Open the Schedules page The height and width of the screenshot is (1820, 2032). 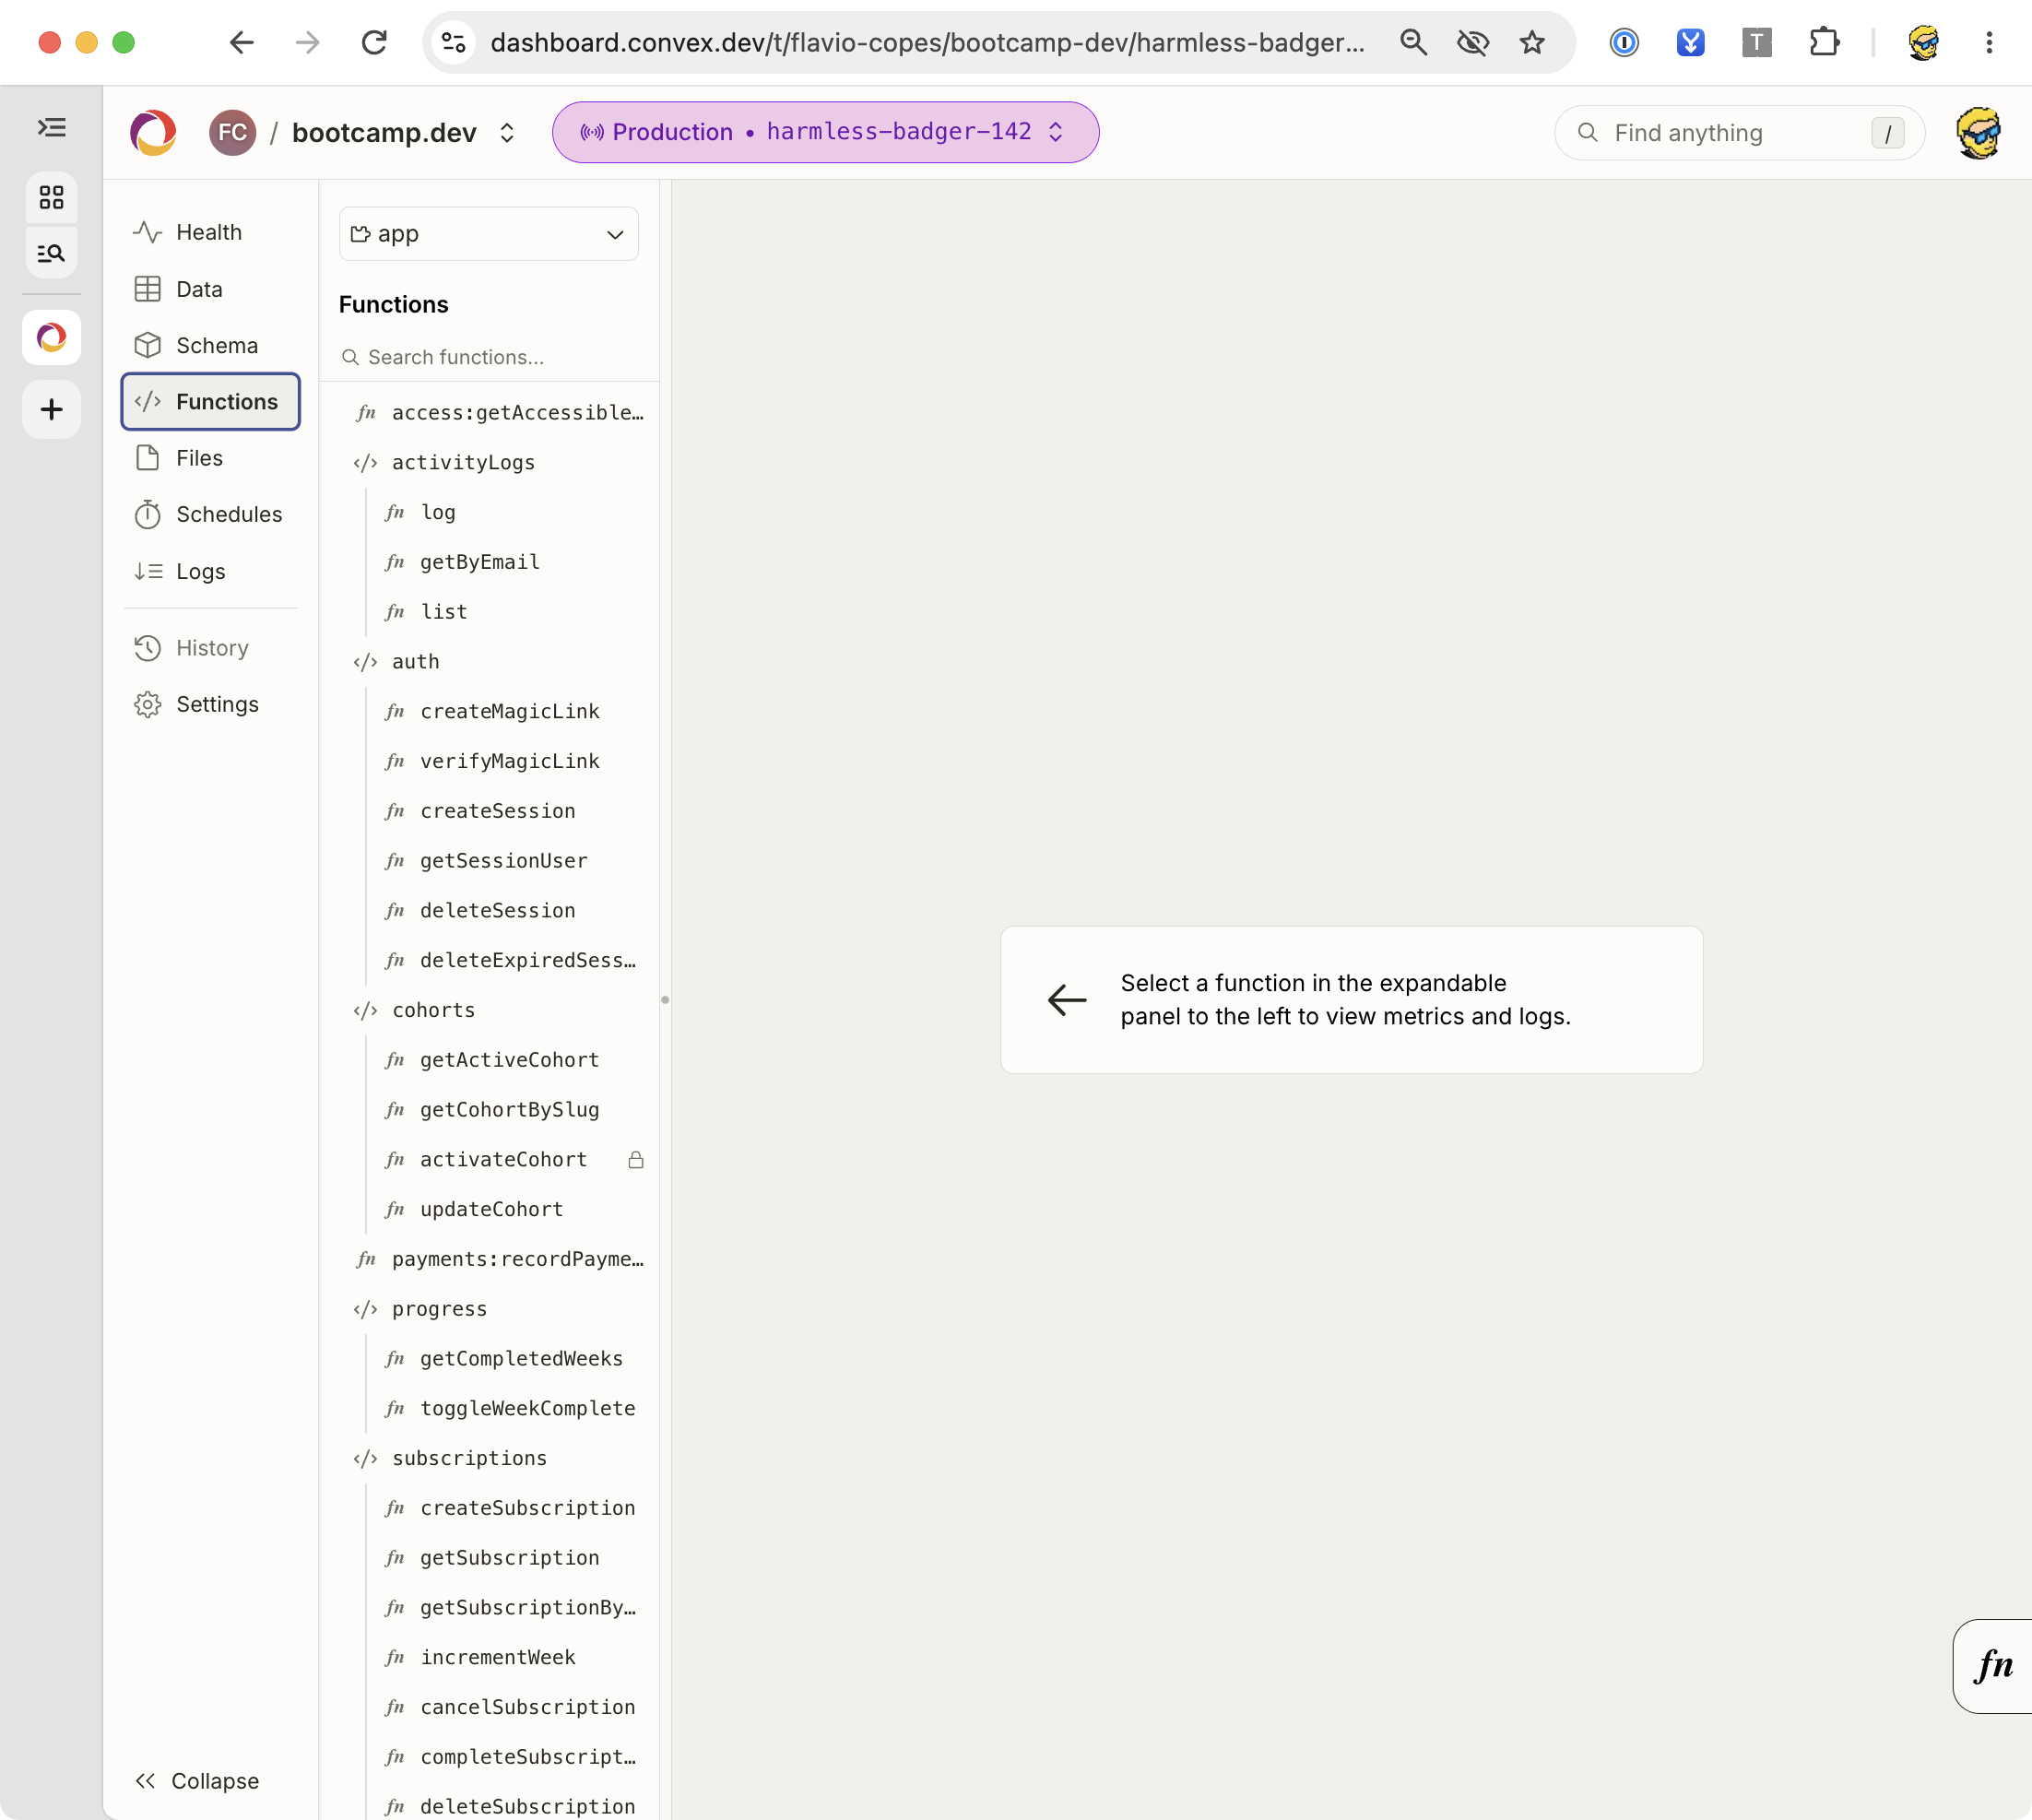pyautogui.click(x=210, y=514)
